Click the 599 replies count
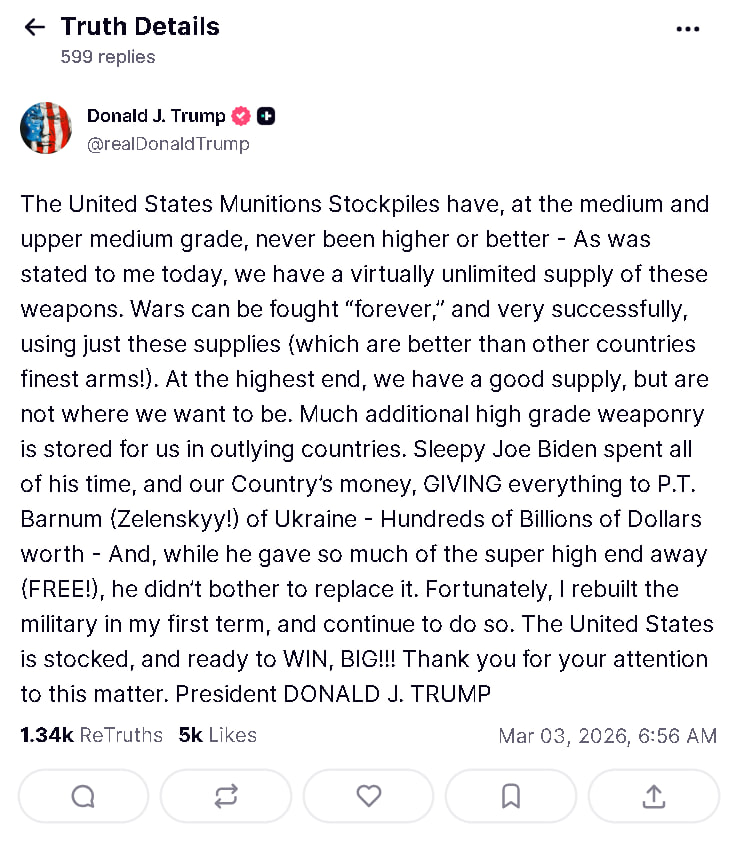The image size is (735, 847). point(108,57)
